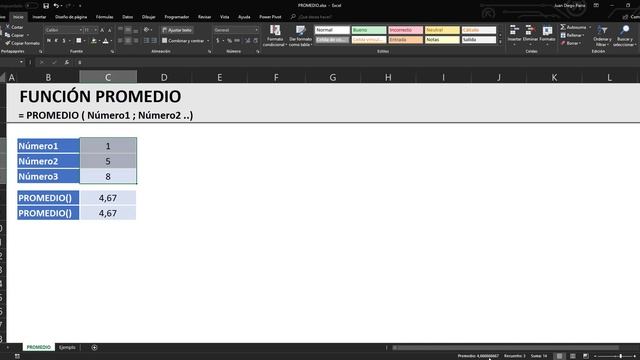The width and height of the screenshot is (640, 360).
Task: Toggle horizontal center alignment icon
Action: [128, 41]
